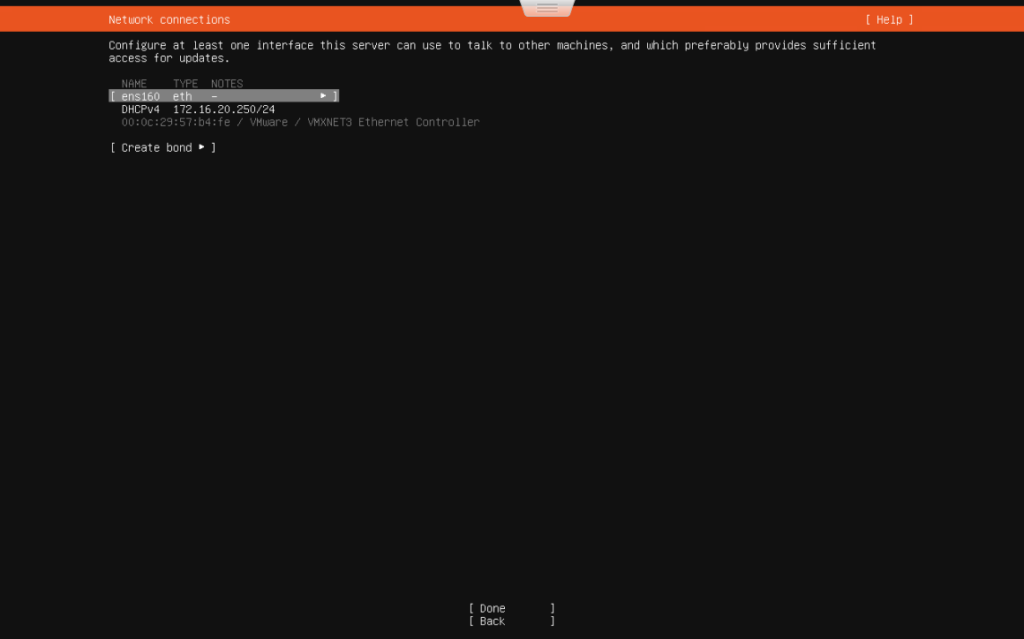Click the NAME column header
Image resolution: width=1024 pixels, height=639 pixels.
[x=134, y=83]
